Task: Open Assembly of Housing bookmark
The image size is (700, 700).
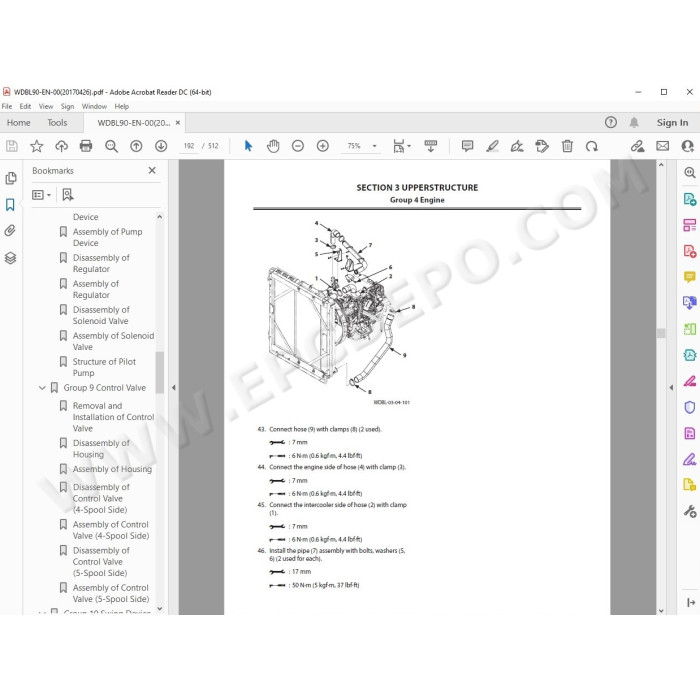Action: (112, 469)
